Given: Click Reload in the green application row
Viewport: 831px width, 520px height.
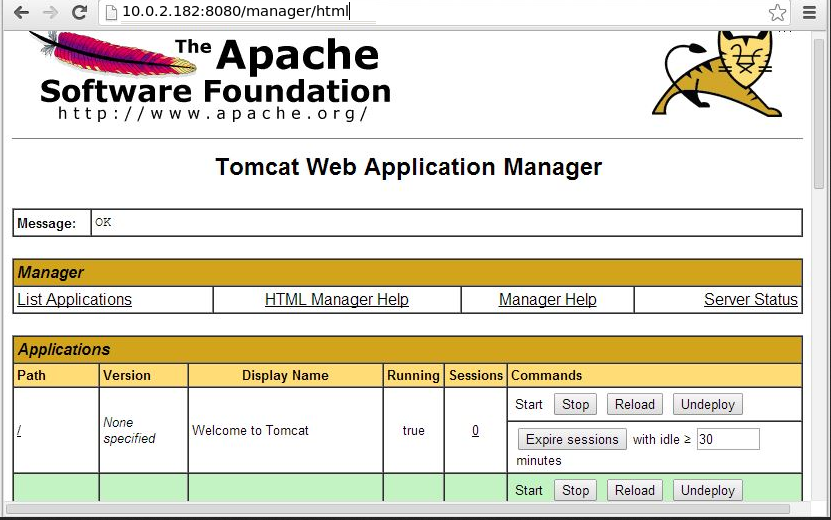Looking at the screenshot, I should (634, 490).
